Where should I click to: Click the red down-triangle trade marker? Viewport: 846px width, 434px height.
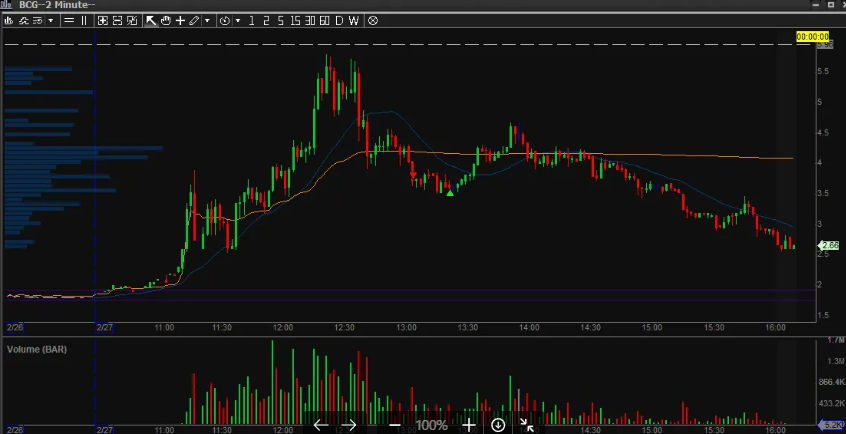(x=413, y=175)
